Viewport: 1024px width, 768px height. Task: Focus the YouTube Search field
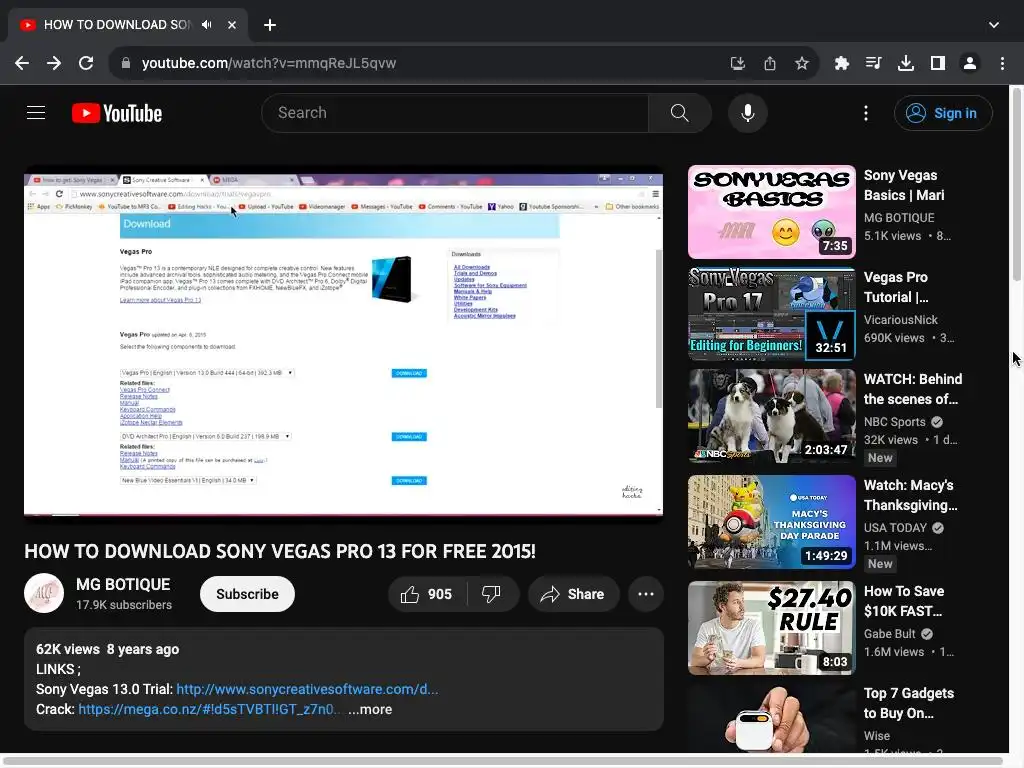point(455,113)
